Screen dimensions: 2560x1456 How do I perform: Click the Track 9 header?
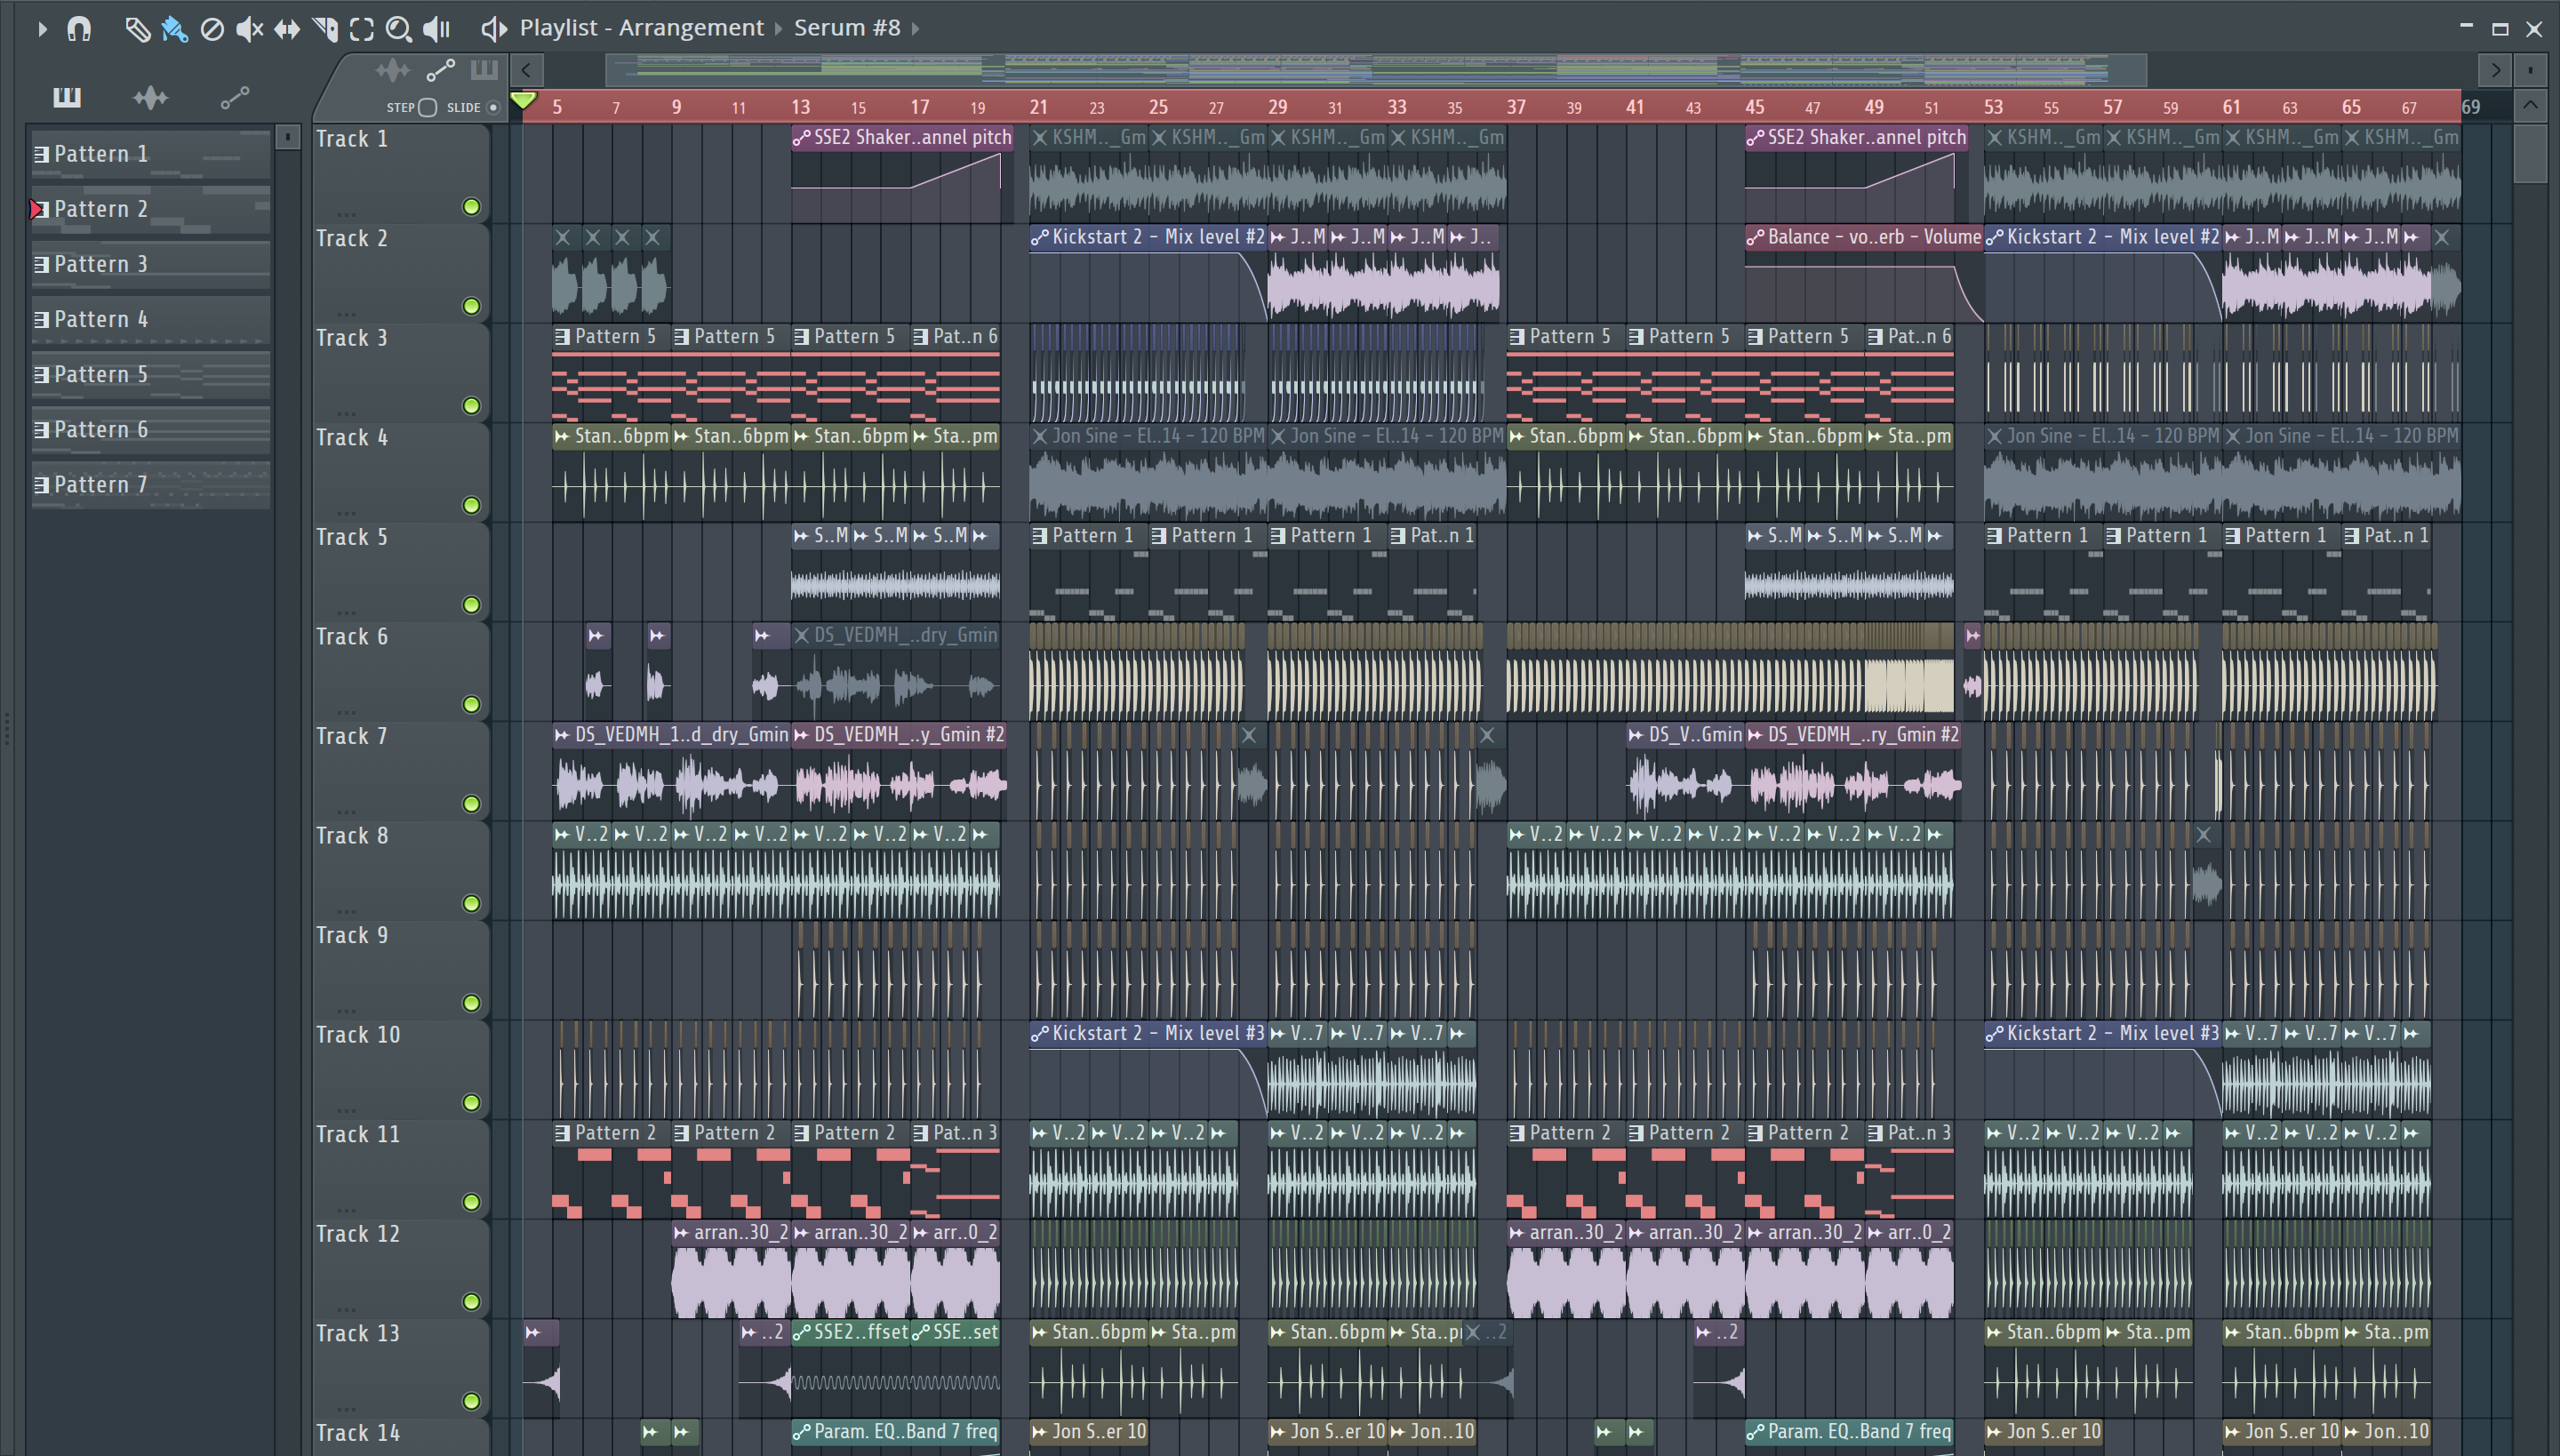(400, 970)
